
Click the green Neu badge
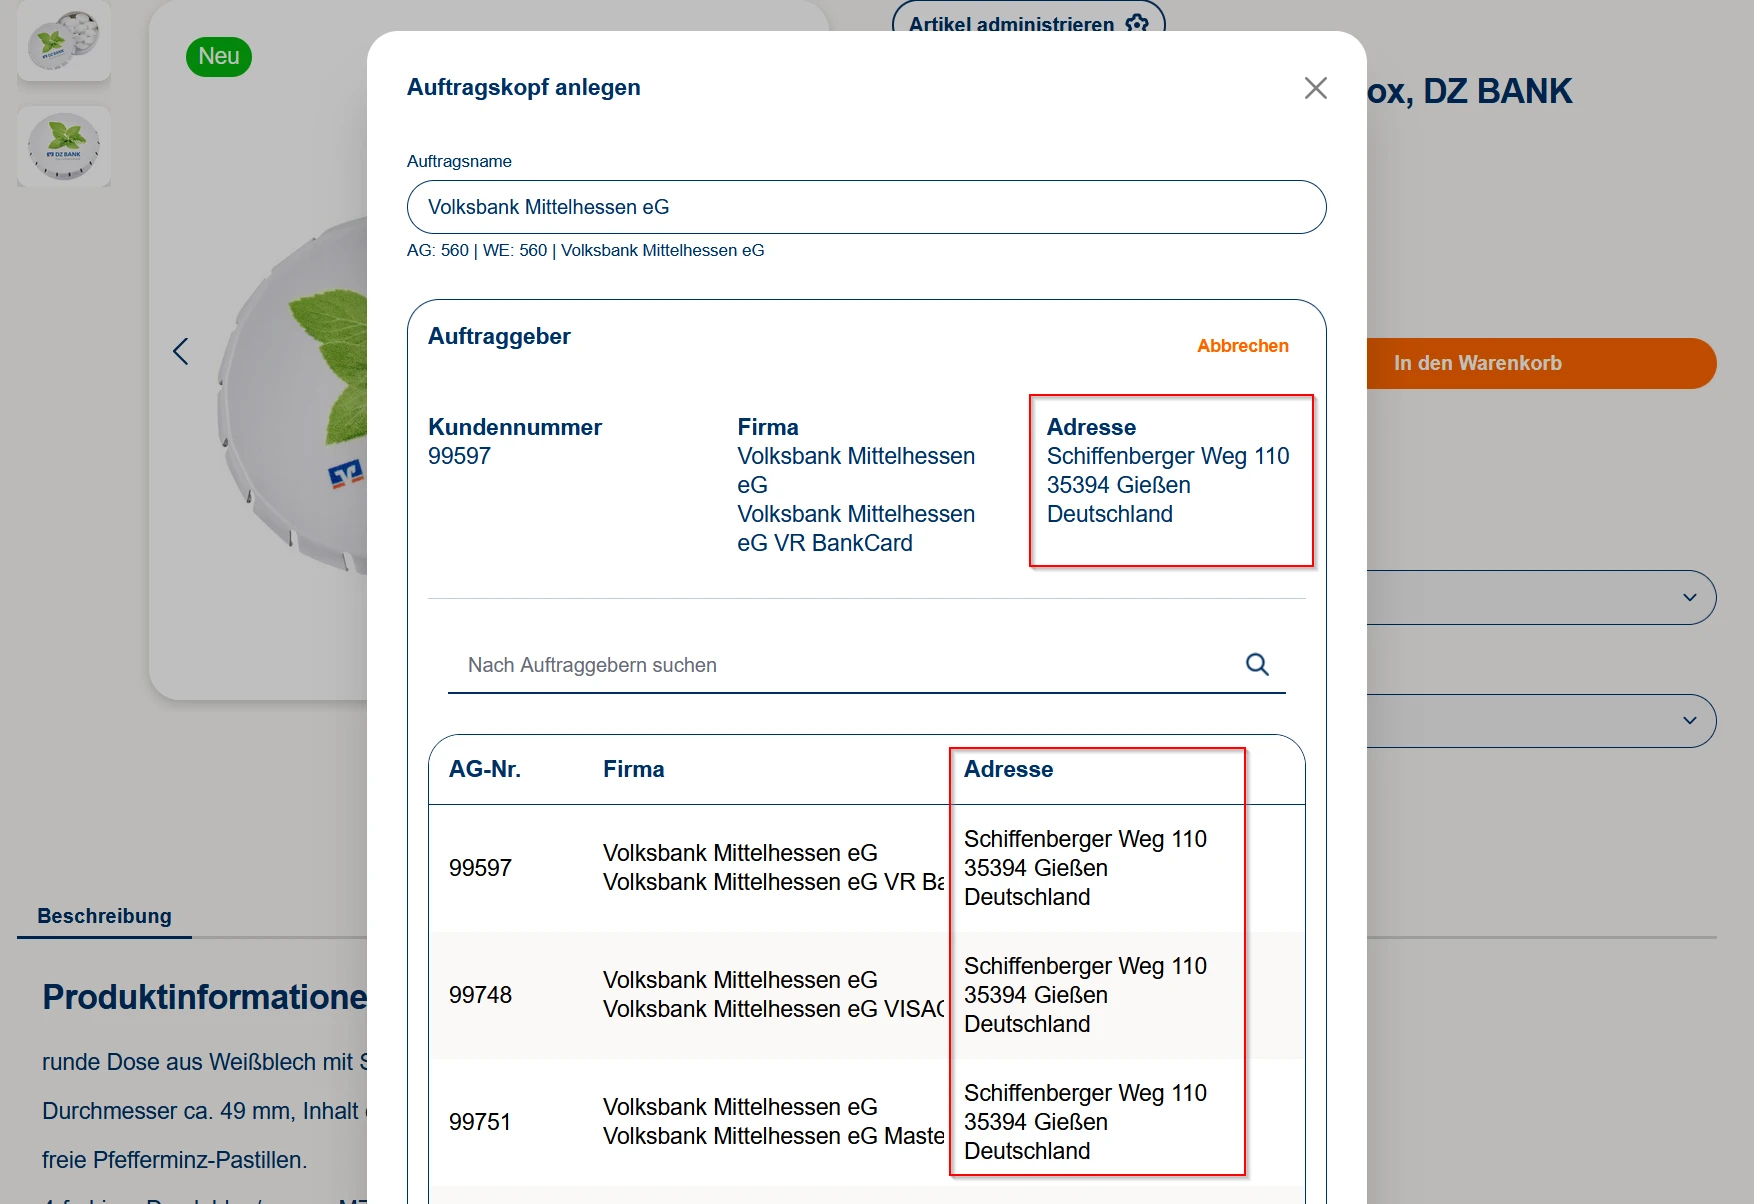[218, 57]
